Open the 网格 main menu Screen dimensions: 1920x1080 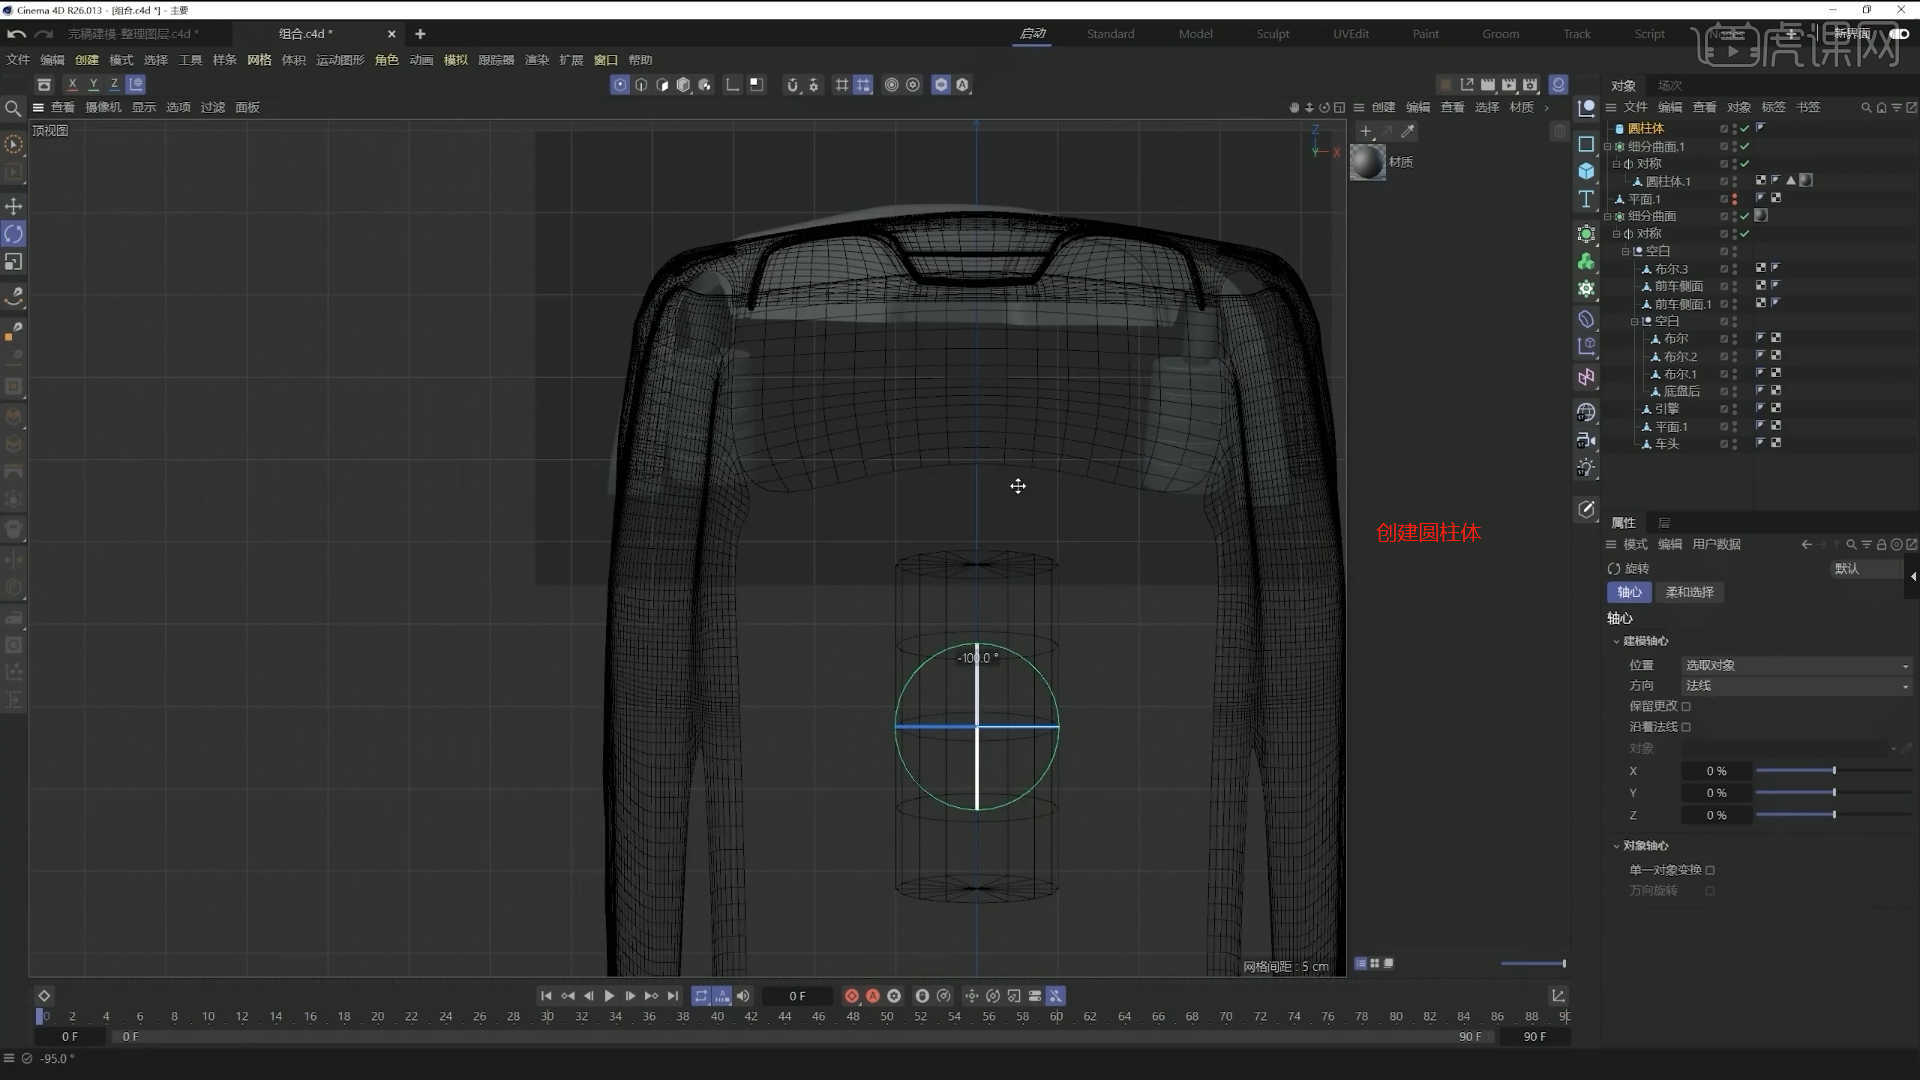pos(259,60)
